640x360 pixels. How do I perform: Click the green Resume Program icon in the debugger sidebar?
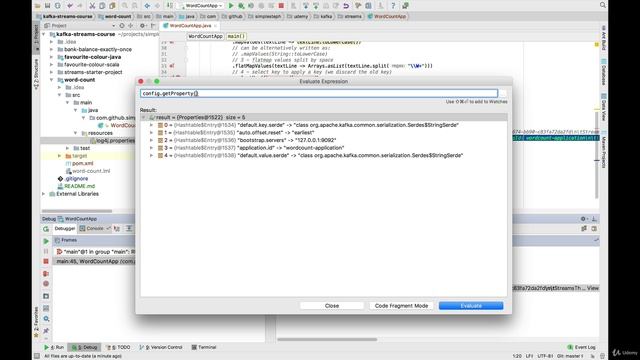46,241
